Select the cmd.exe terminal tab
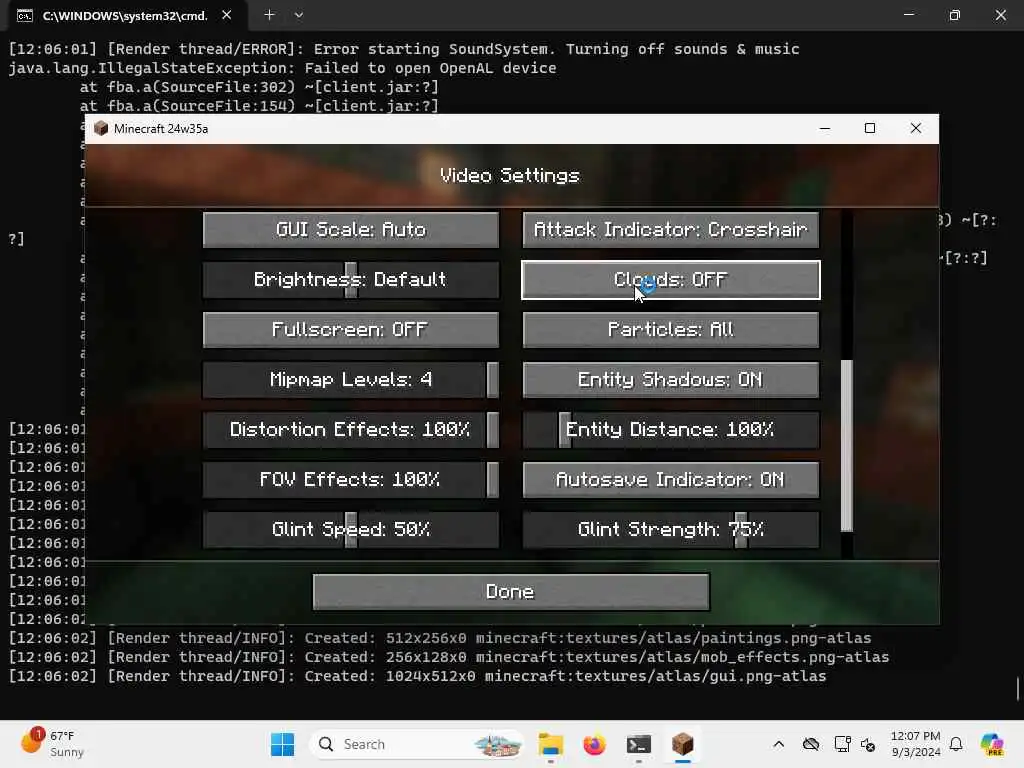 pos(125,16)
